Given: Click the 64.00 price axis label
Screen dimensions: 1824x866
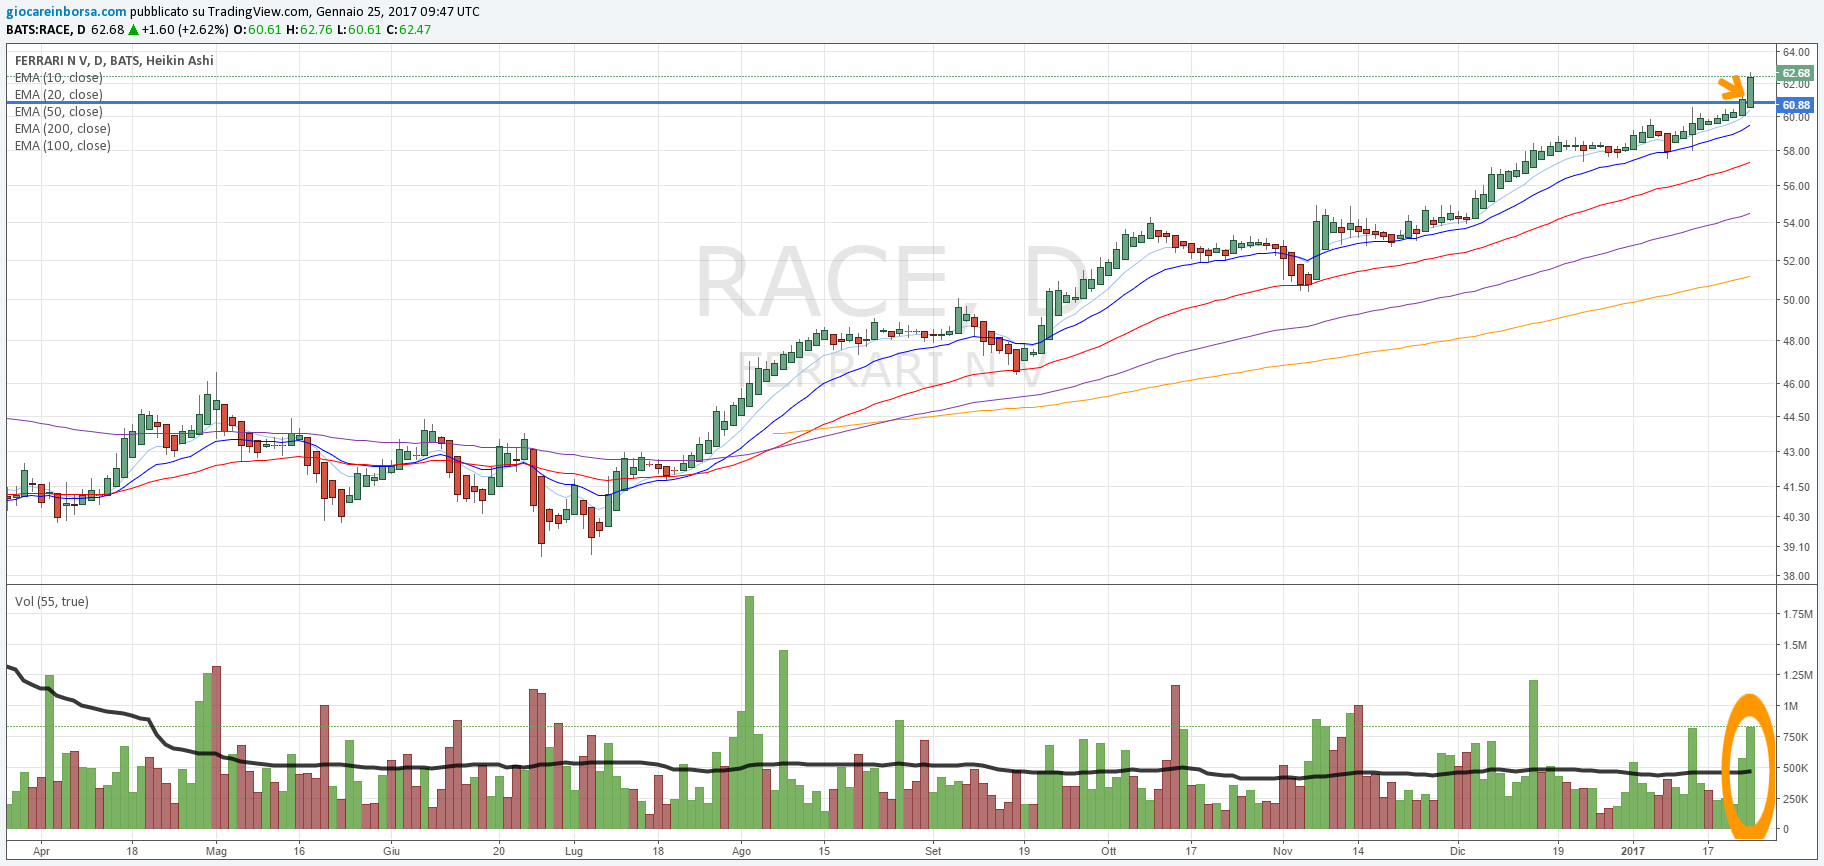Looking at the screenshot, I should 1796,52.
